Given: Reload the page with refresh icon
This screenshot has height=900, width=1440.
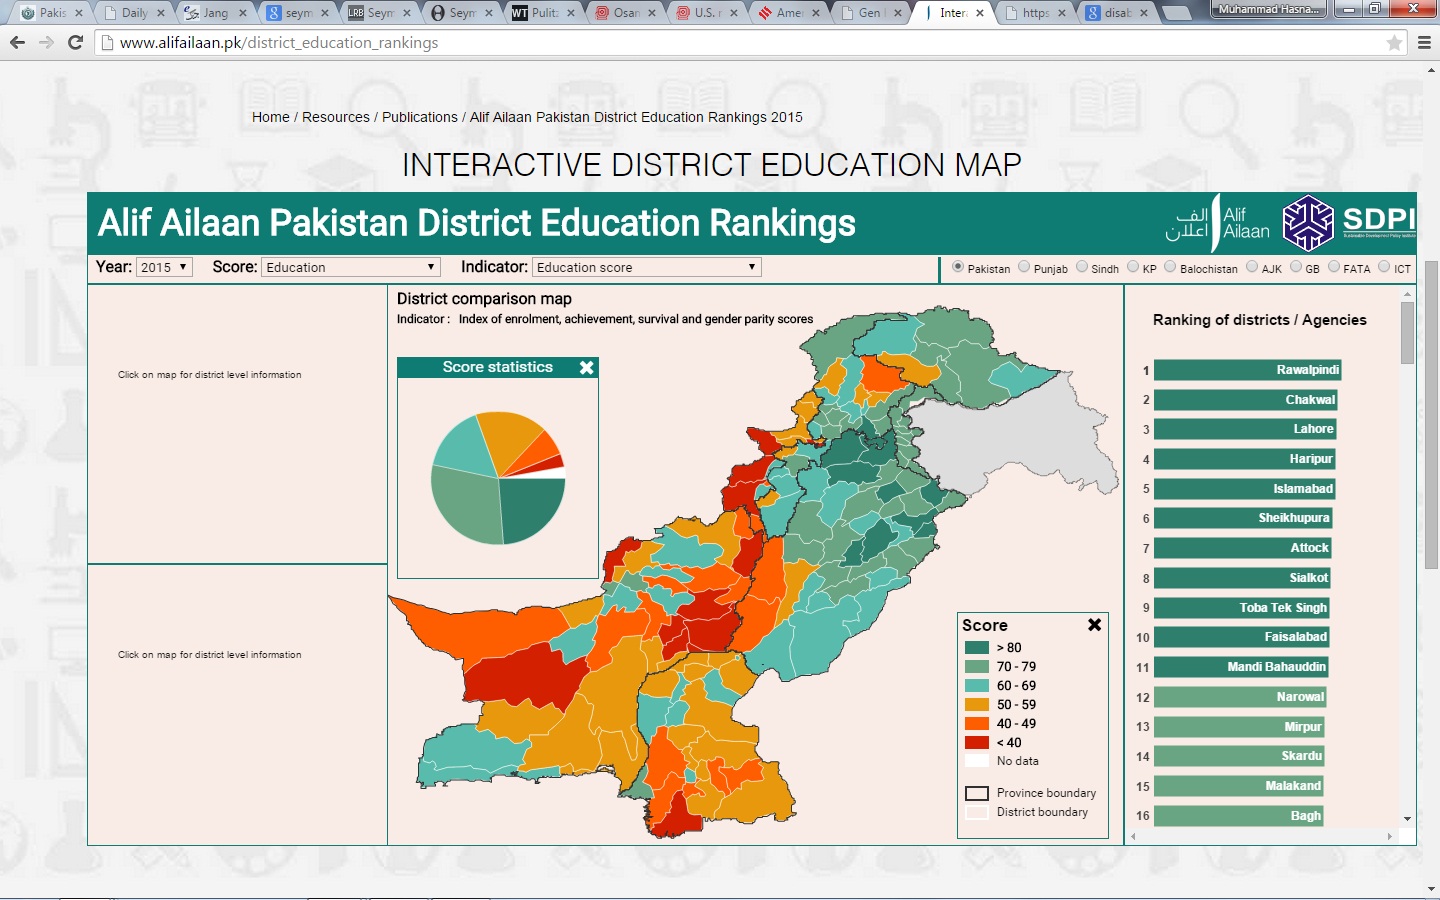Looking at the screenshot, I should [x=75, y=42].
